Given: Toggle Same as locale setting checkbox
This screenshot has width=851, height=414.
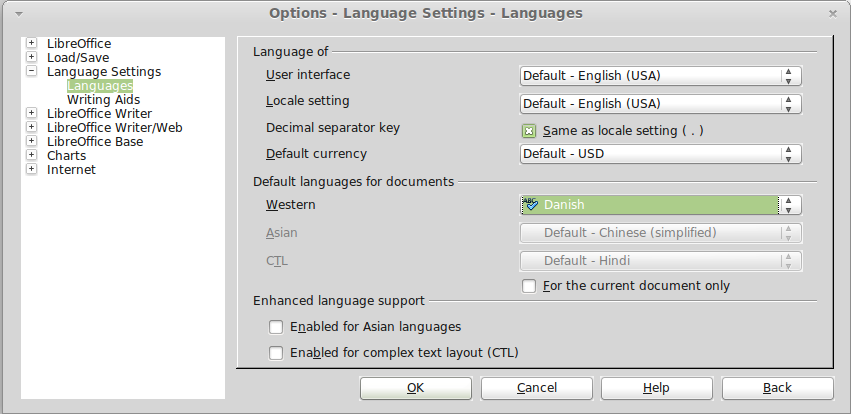Looking at the screenshot, I should [x=529, y=131].
